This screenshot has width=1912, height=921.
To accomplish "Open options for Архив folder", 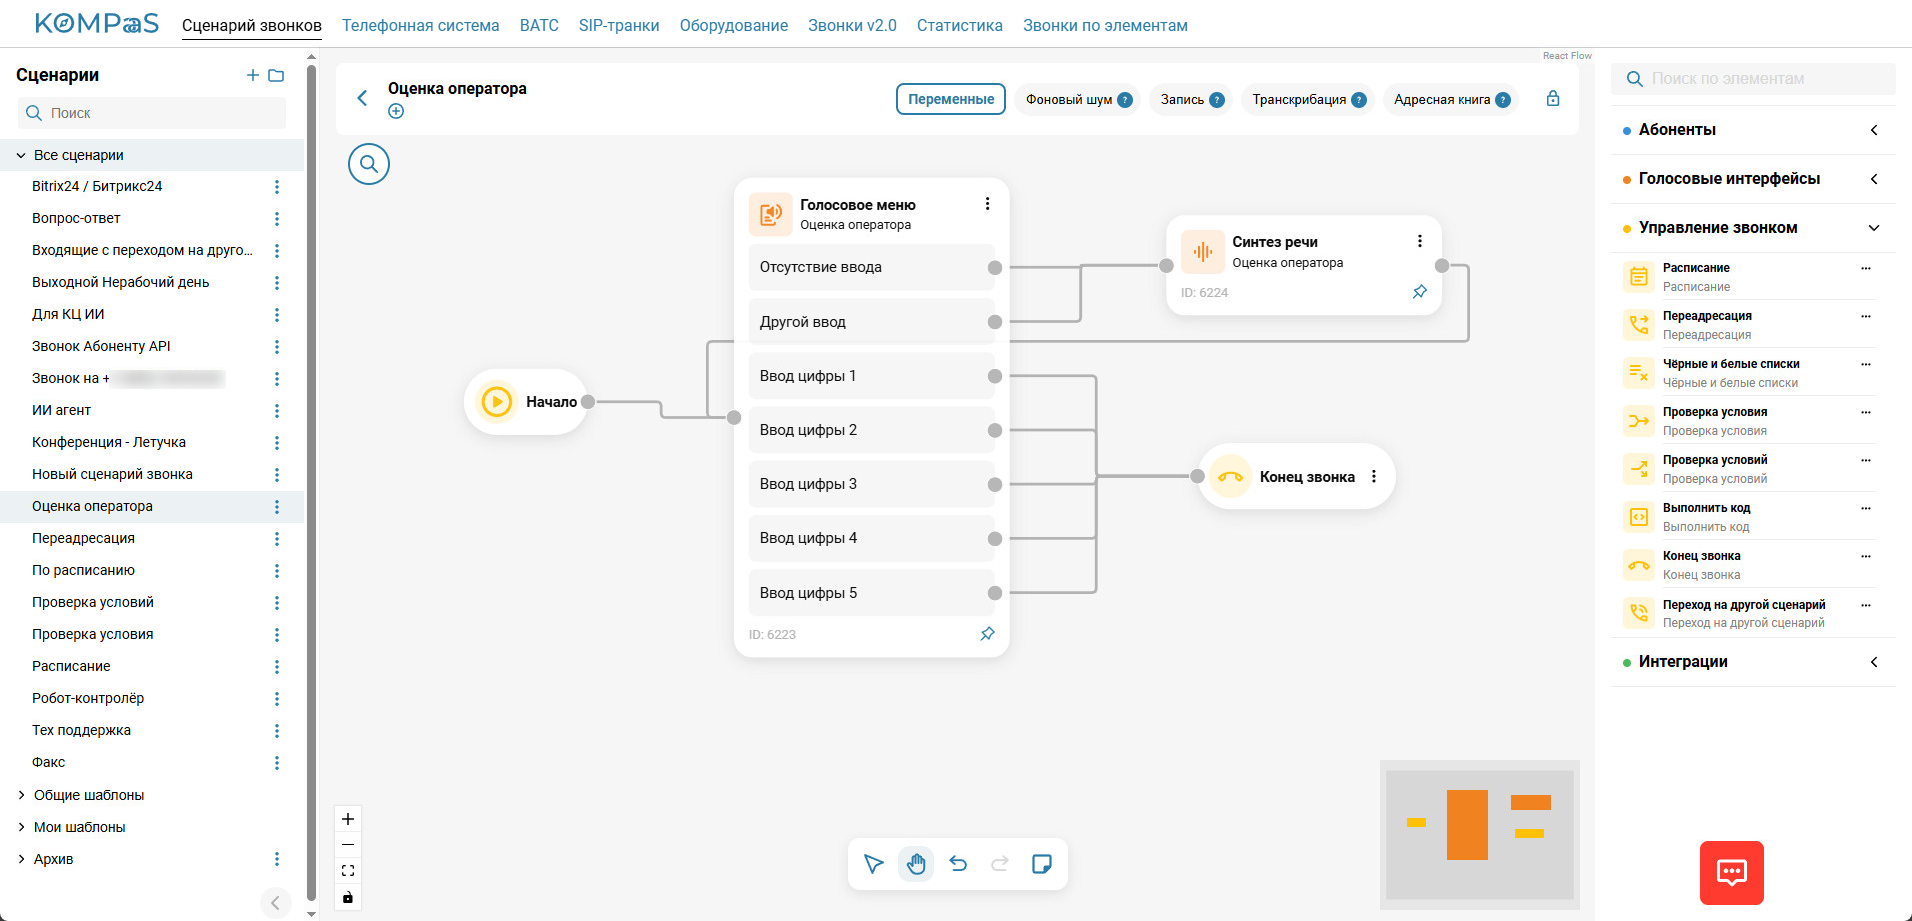I will coord(277,859).
